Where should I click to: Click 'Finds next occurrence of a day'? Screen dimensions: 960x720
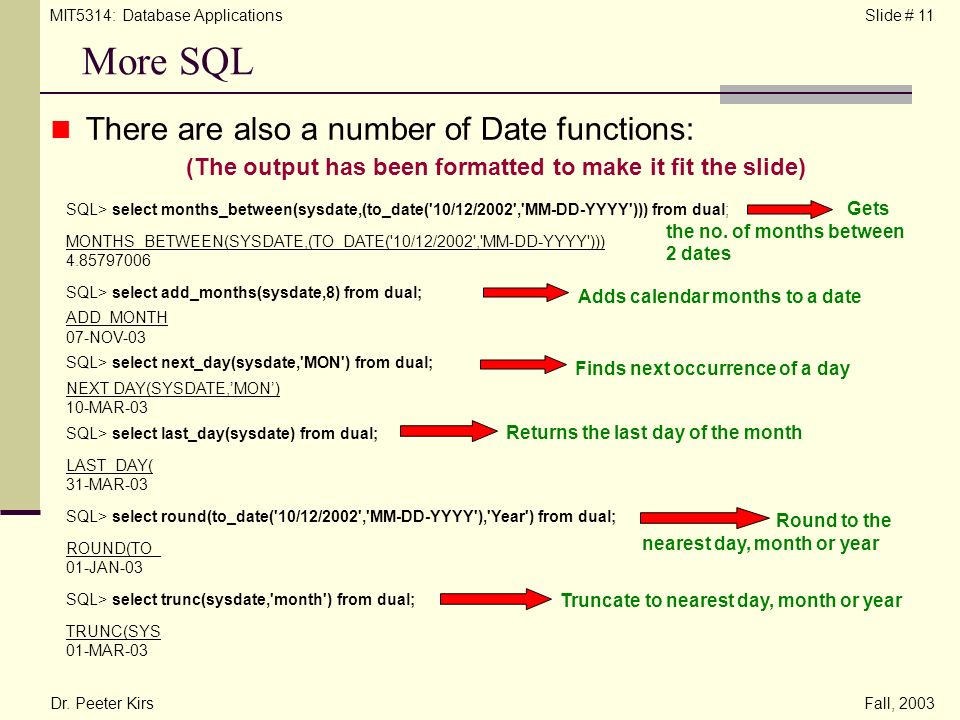[713, 369]
